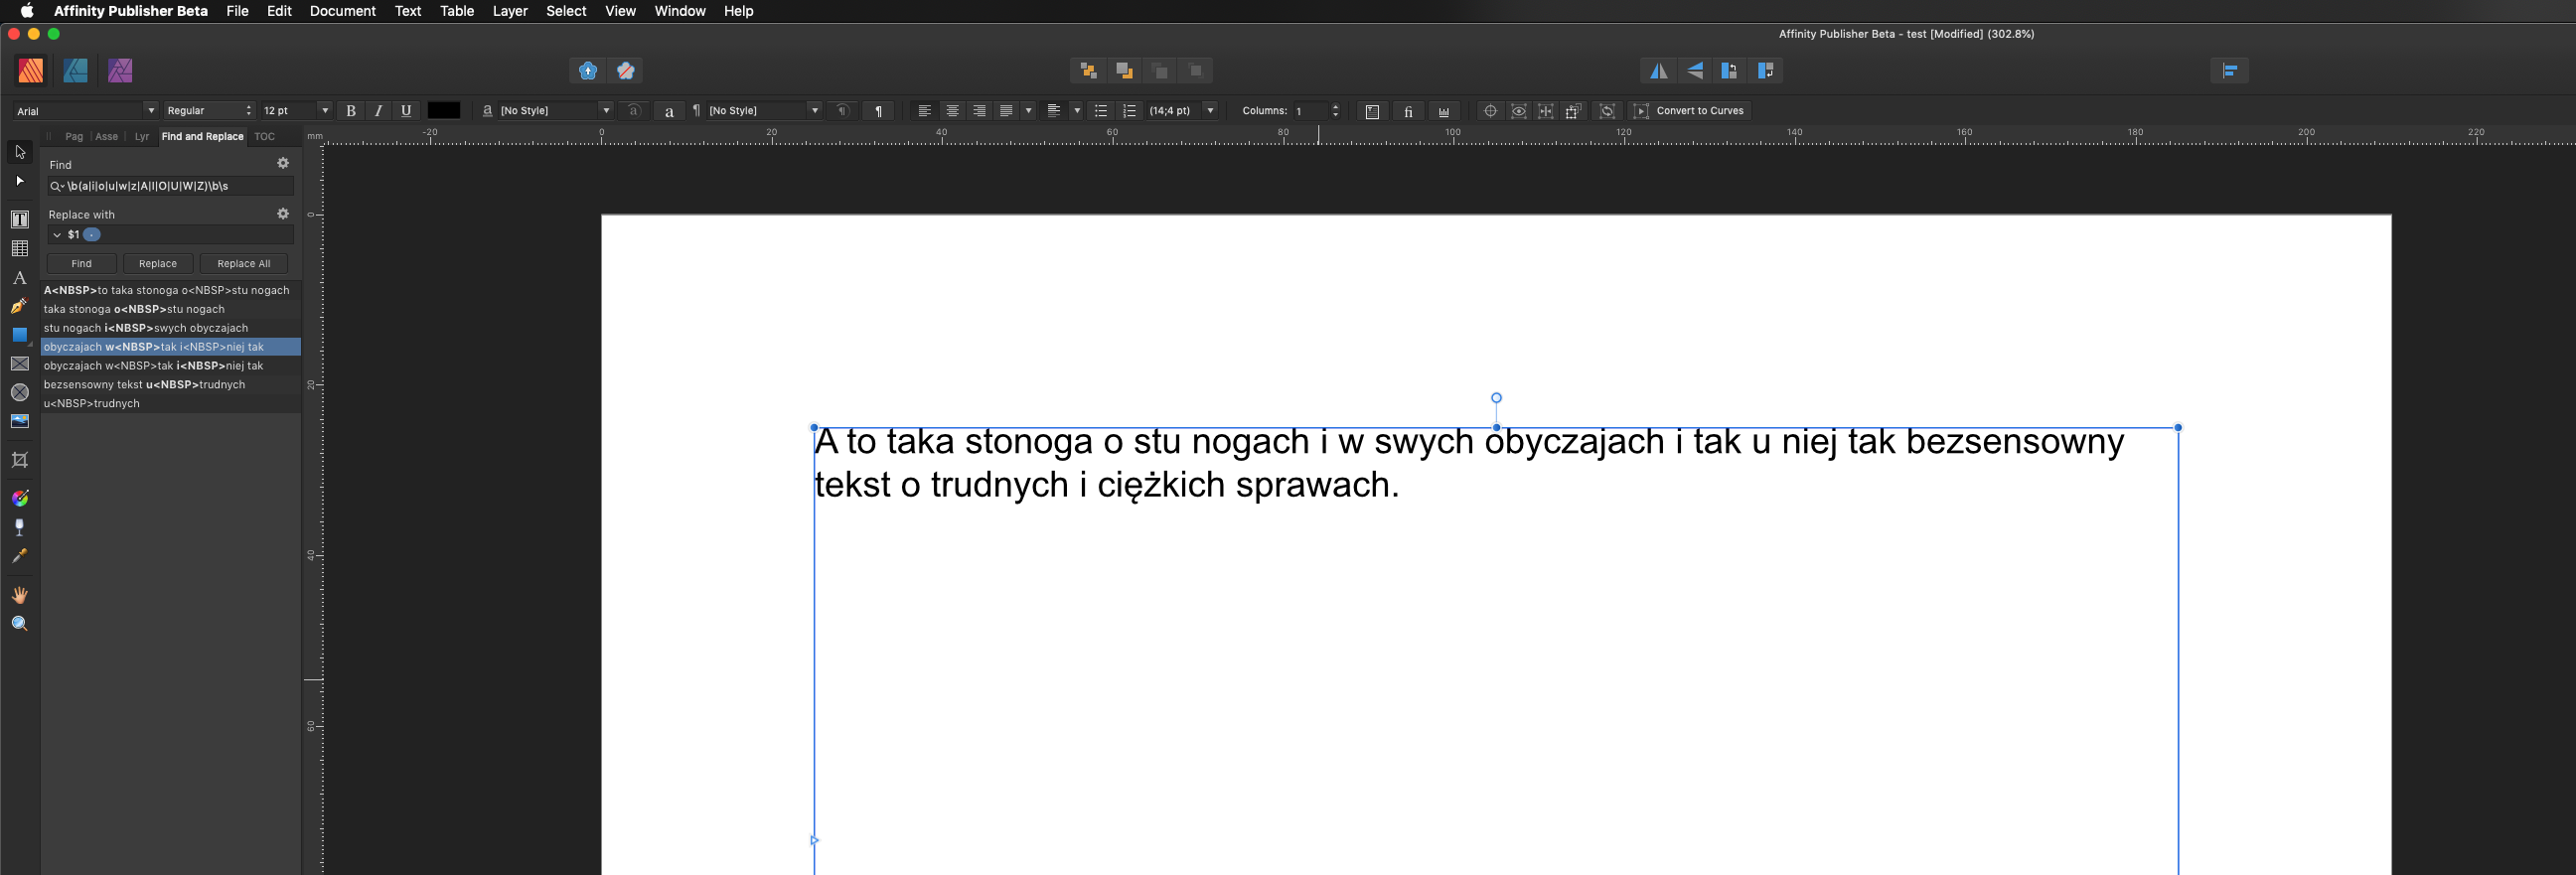Expand more justify alignment options arrow
The width and height of the screenshot is (2576, 875).
click(1028, 111)
